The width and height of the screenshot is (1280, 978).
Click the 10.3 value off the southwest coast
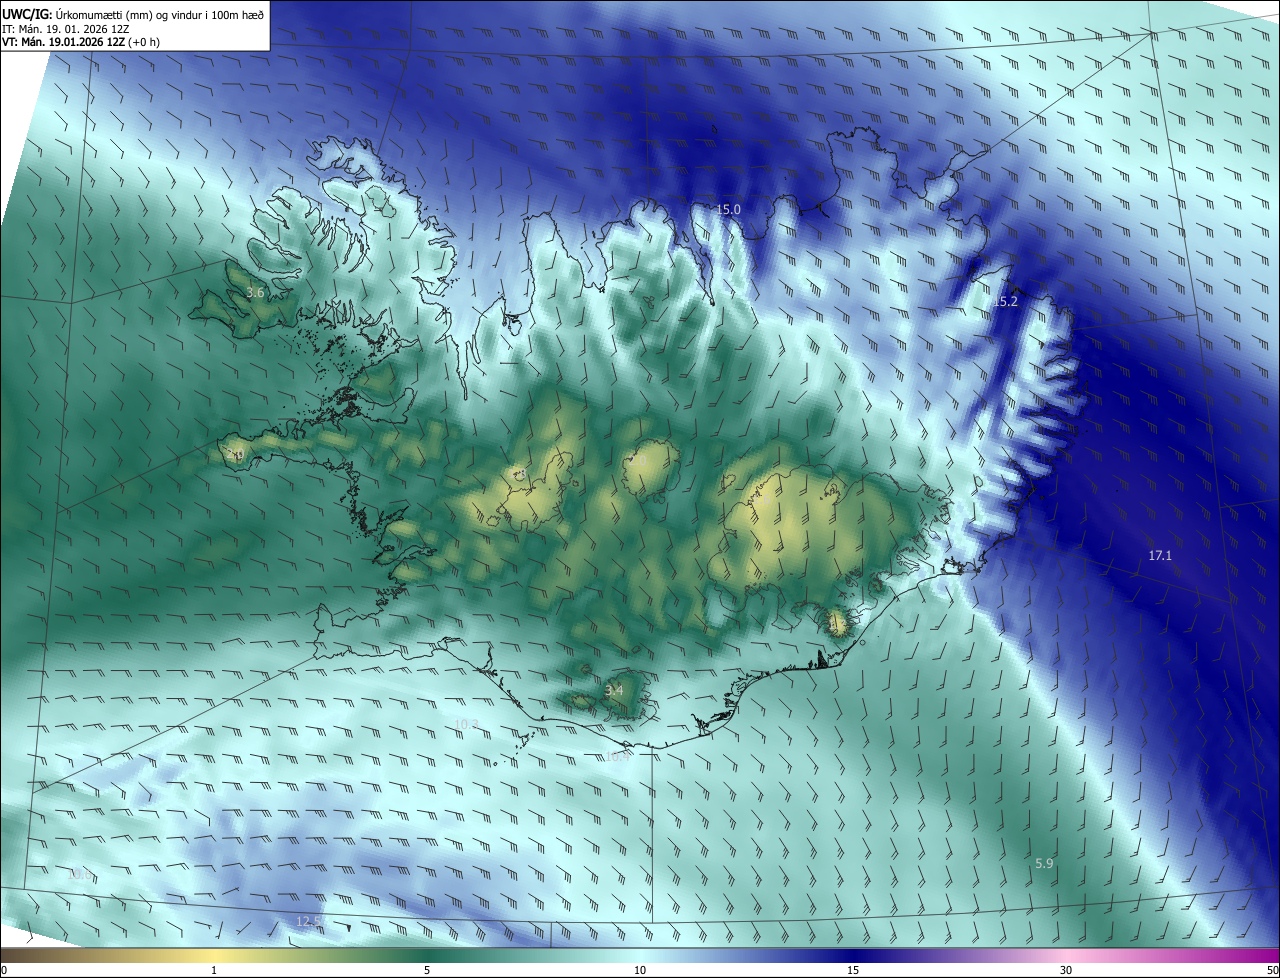pos(466,724)
